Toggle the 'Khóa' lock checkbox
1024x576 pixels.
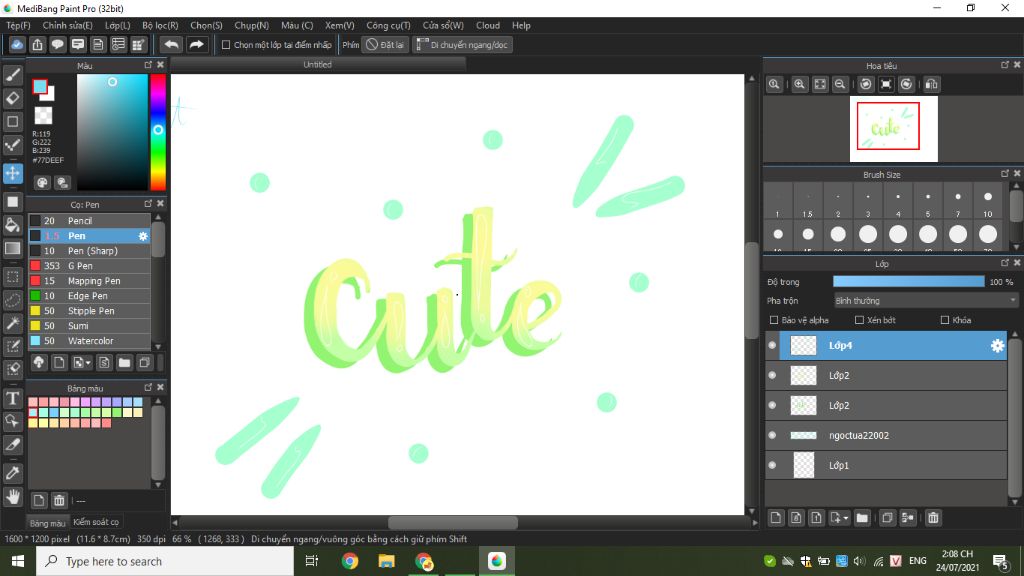click(944, 320)
